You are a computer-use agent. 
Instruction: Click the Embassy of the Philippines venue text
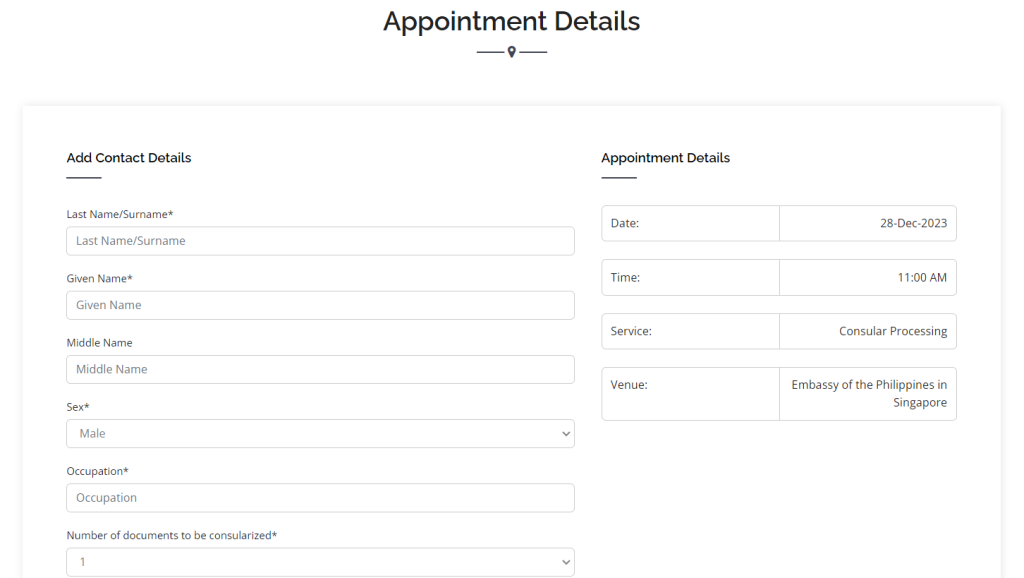[x=869, y=393]
